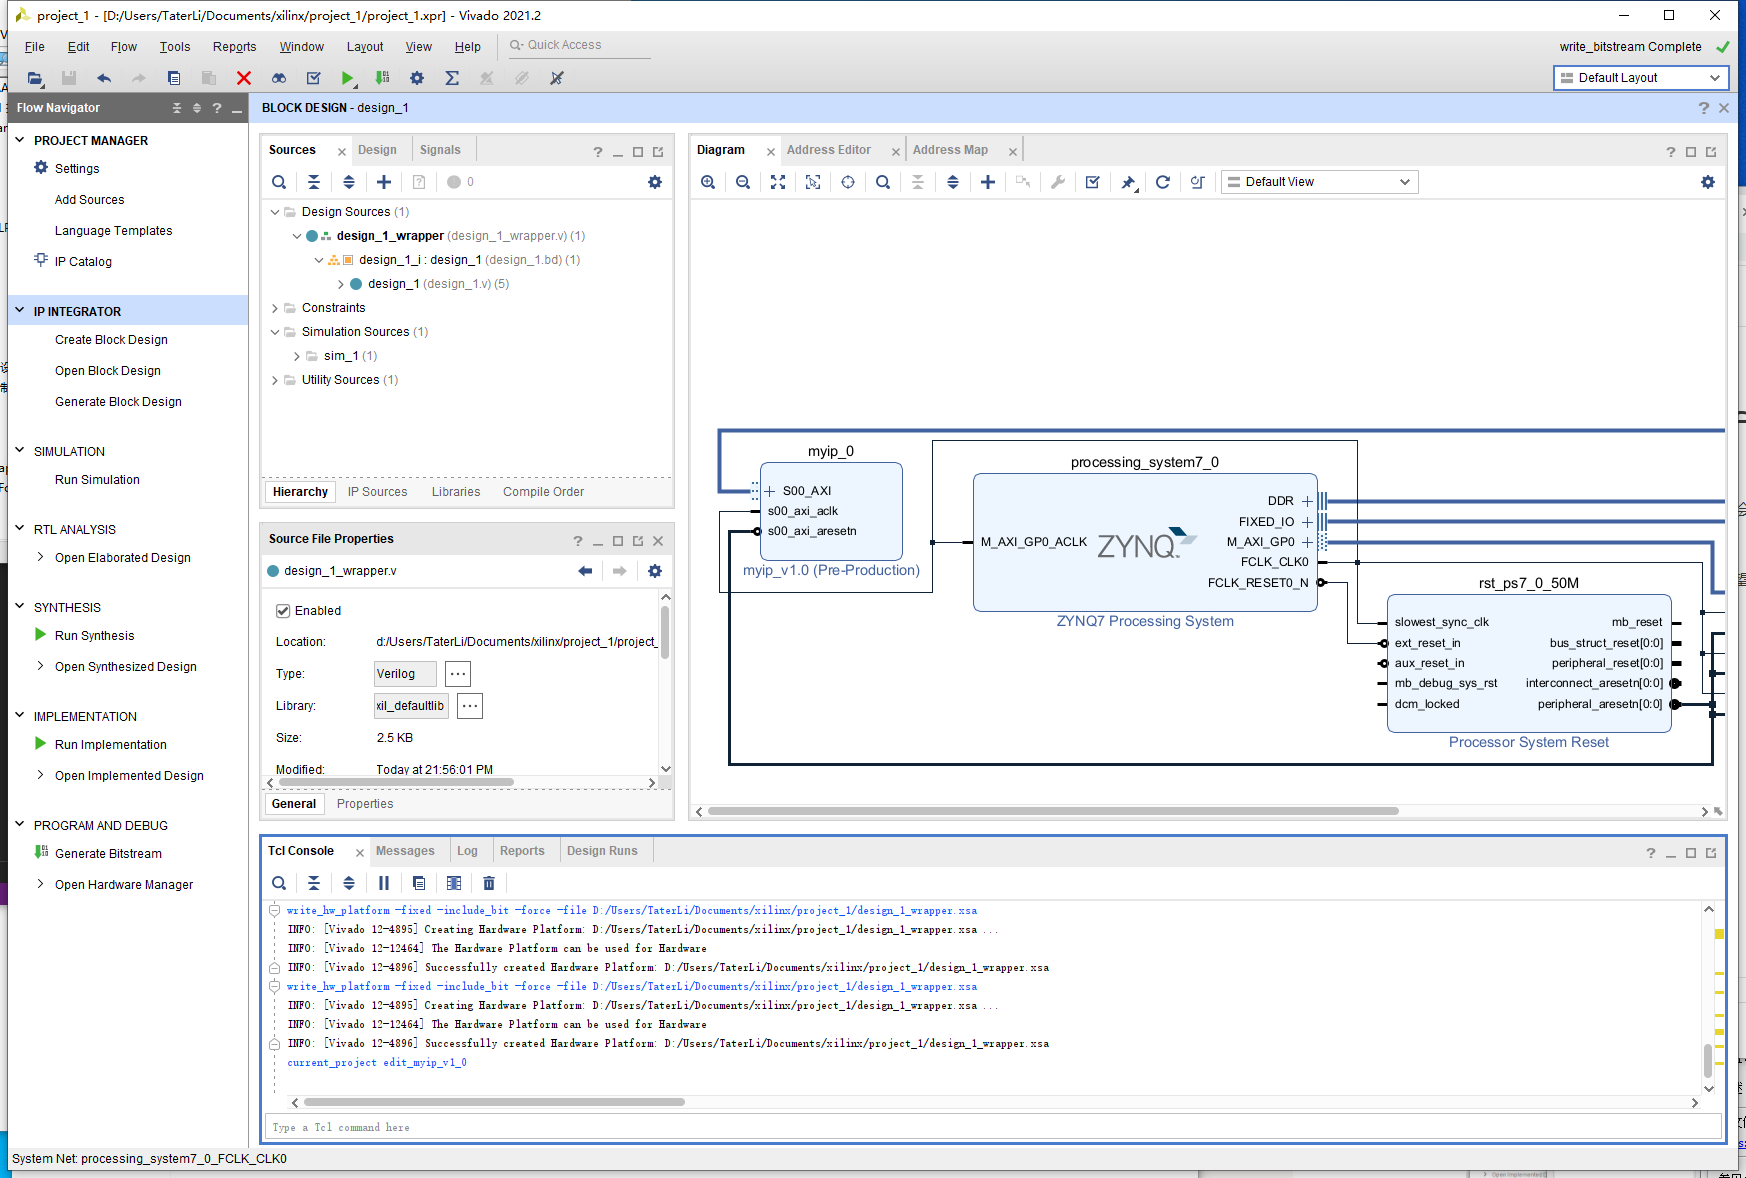Image resolution: width=1746 pixels, height=1178 pixels.
Task: Click the Generate Bitstream toolbar icon
Action: coord(382,78)
